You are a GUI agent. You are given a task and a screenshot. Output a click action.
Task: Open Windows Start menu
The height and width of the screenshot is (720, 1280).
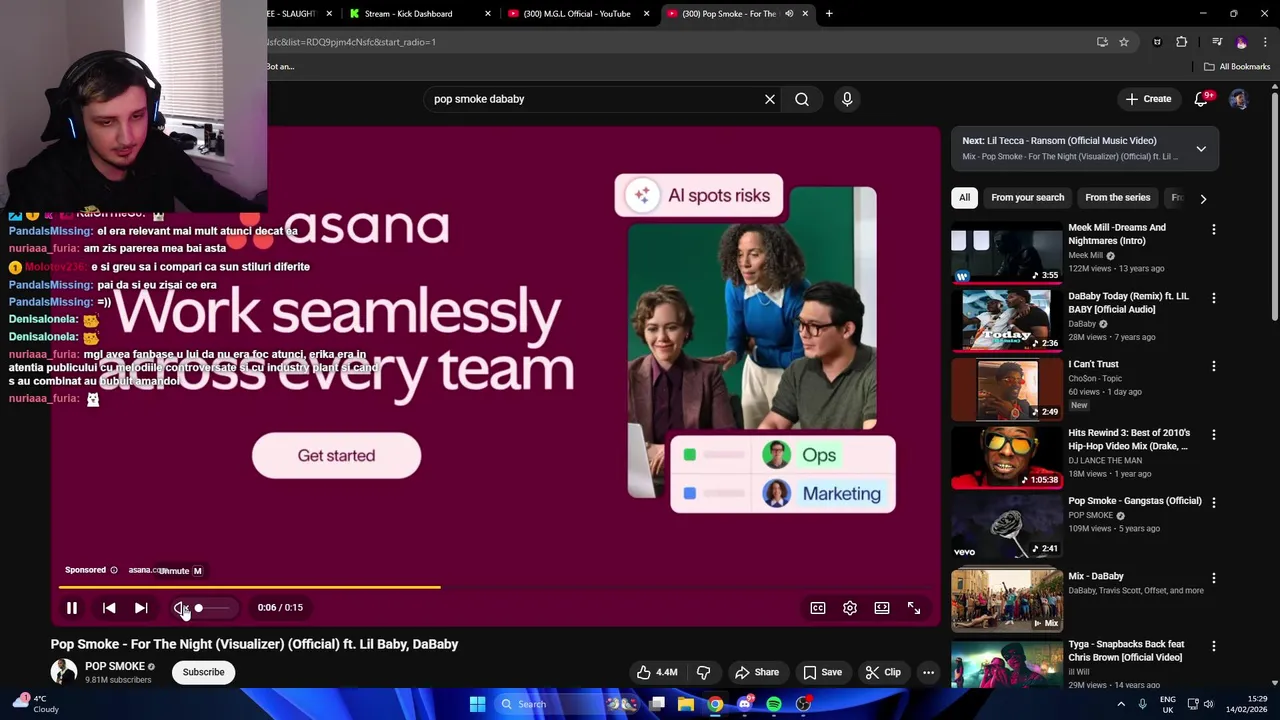(477, 704)
